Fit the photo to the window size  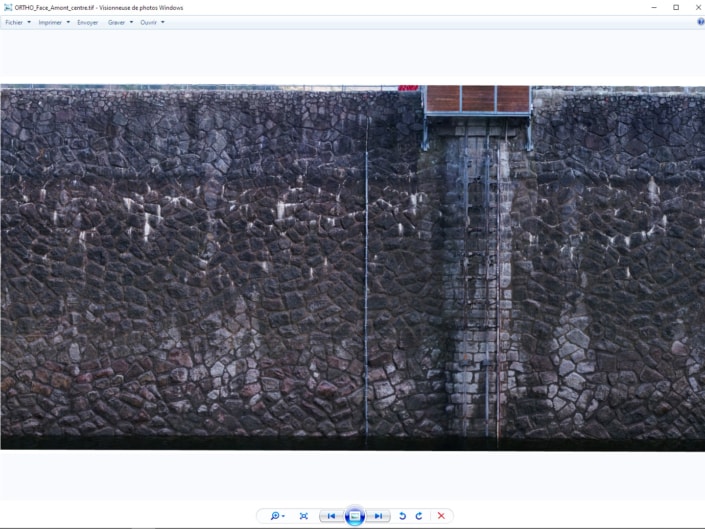[x=304, y=516]
